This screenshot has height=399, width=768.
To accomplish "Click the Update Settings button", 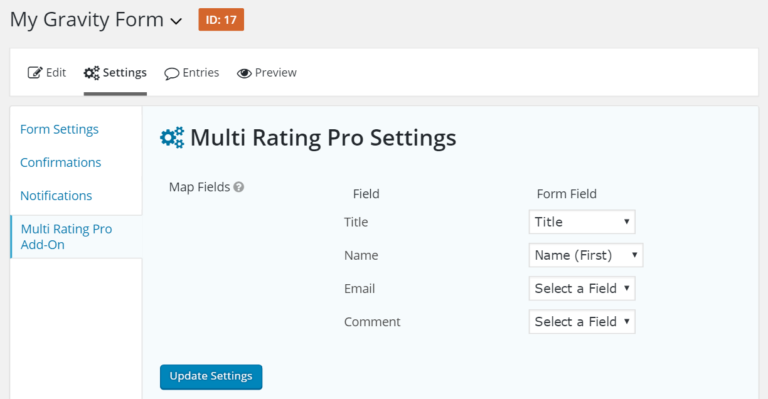I will 211,376.
